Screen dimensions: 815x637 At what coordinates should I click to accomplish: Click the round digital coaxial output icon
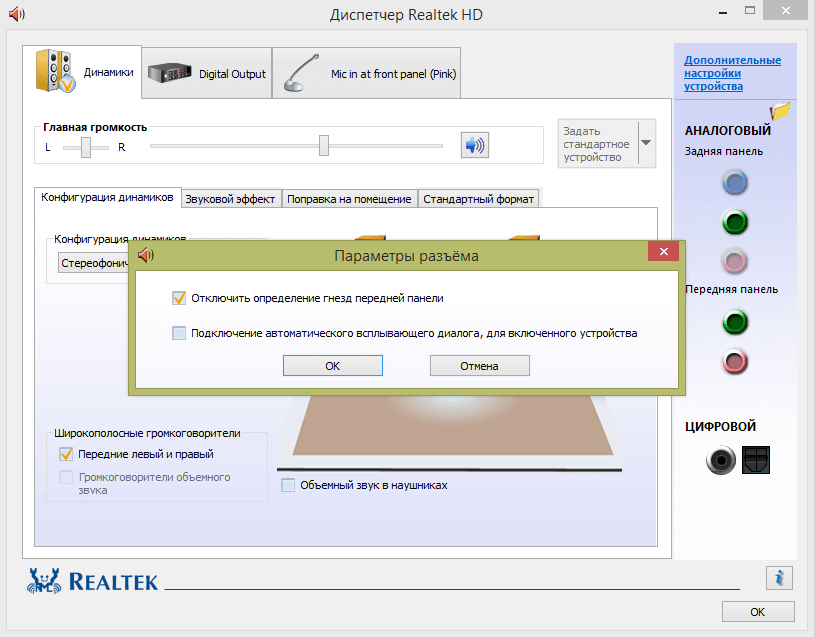[721, 460]
